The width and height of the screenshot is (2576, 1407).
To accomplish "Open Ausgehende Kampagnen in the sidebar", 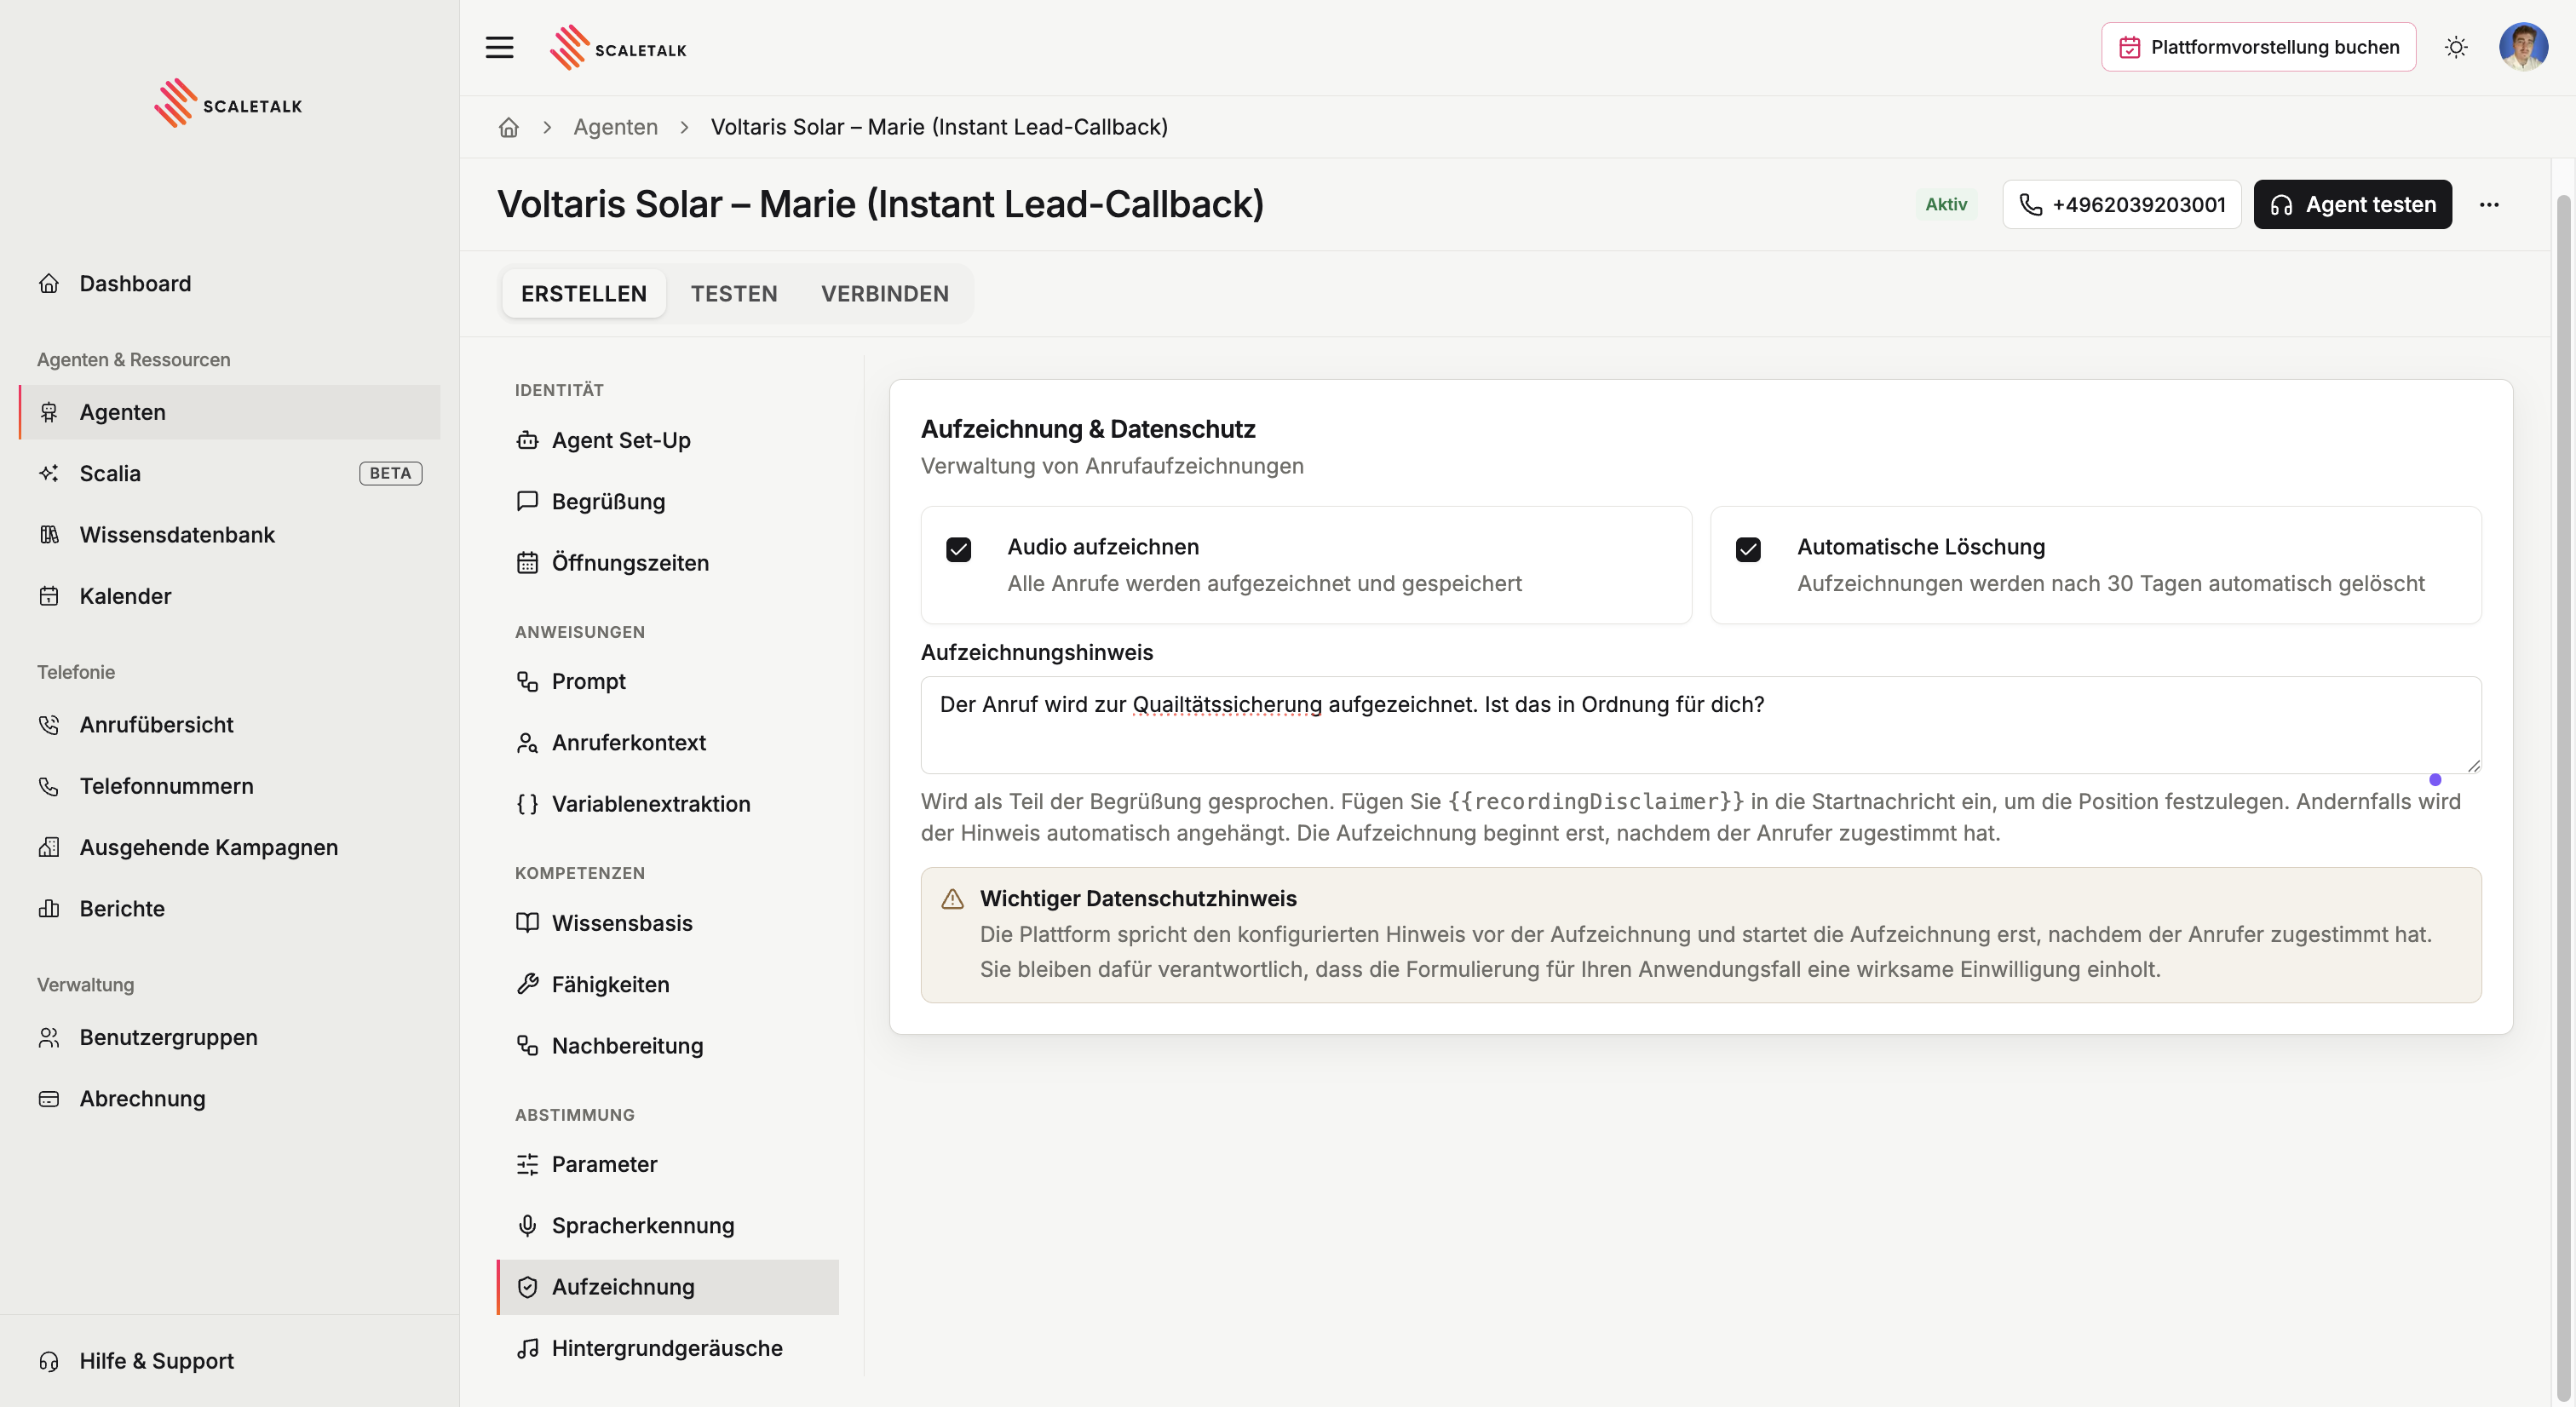I will coord(229,847).
